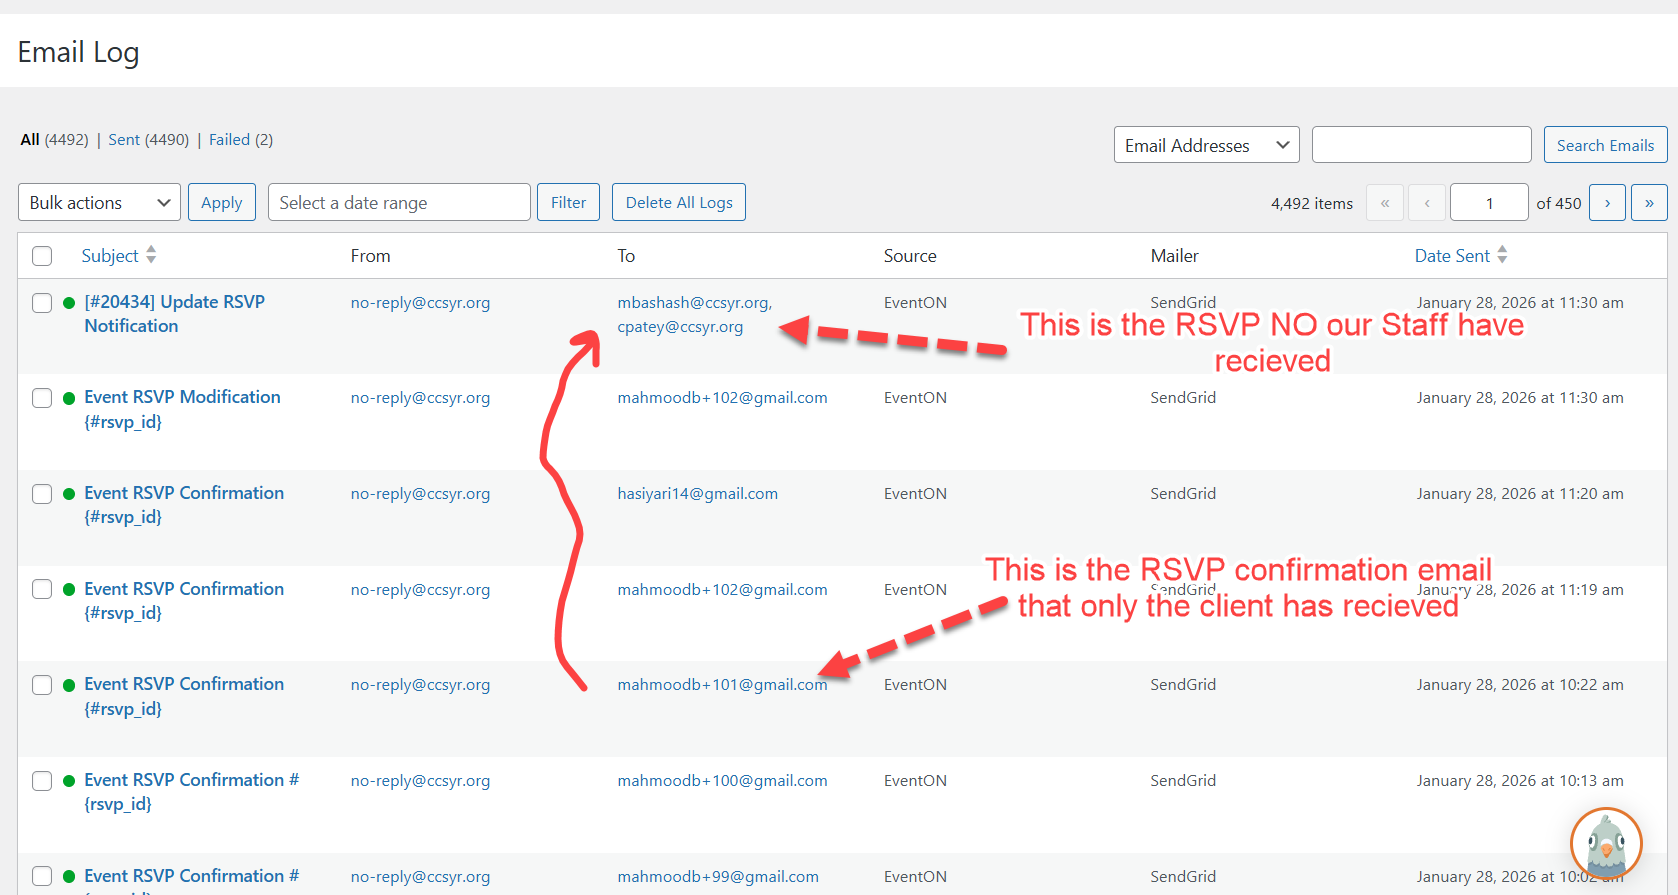The height and width of the screenshot is (895, 1678).
Task: Go to next page of email logs
Action: pos(1607,203)
